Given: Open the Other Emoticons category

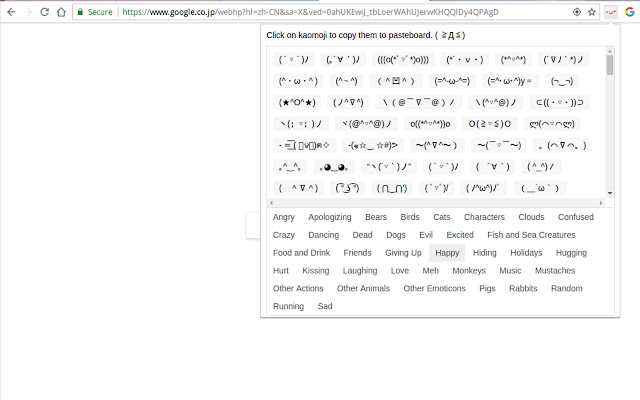Looking at the screenshot, I should 434,289.
